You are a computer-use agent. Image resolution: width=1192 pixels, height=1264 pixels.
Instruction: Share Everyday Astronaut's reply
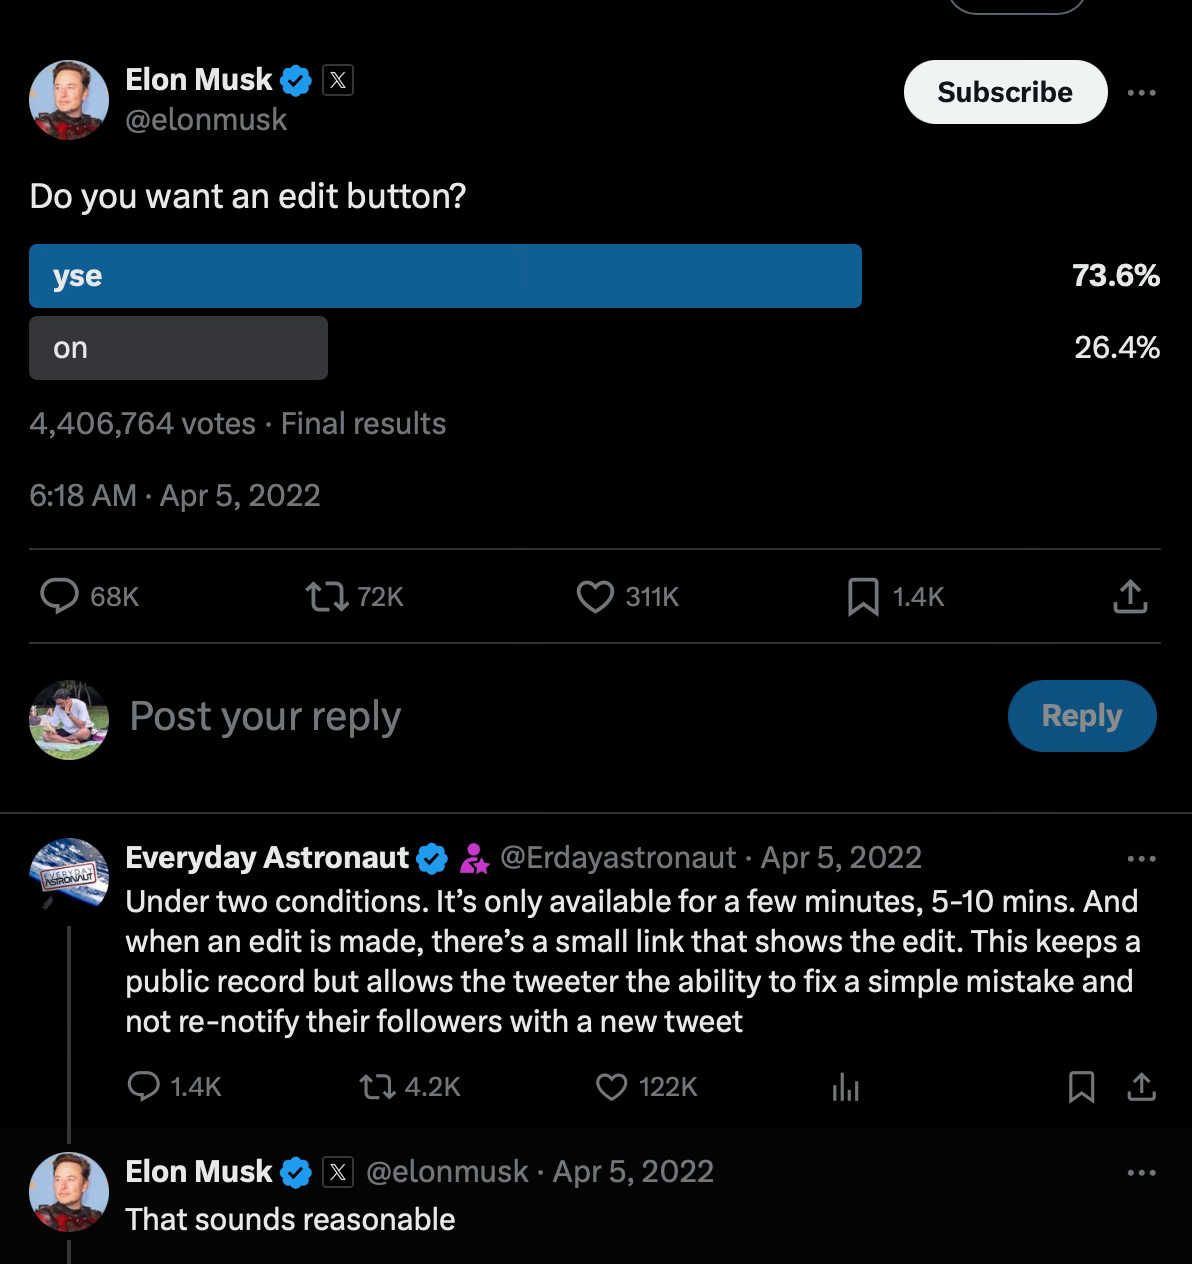(x=1141, y=1087)
